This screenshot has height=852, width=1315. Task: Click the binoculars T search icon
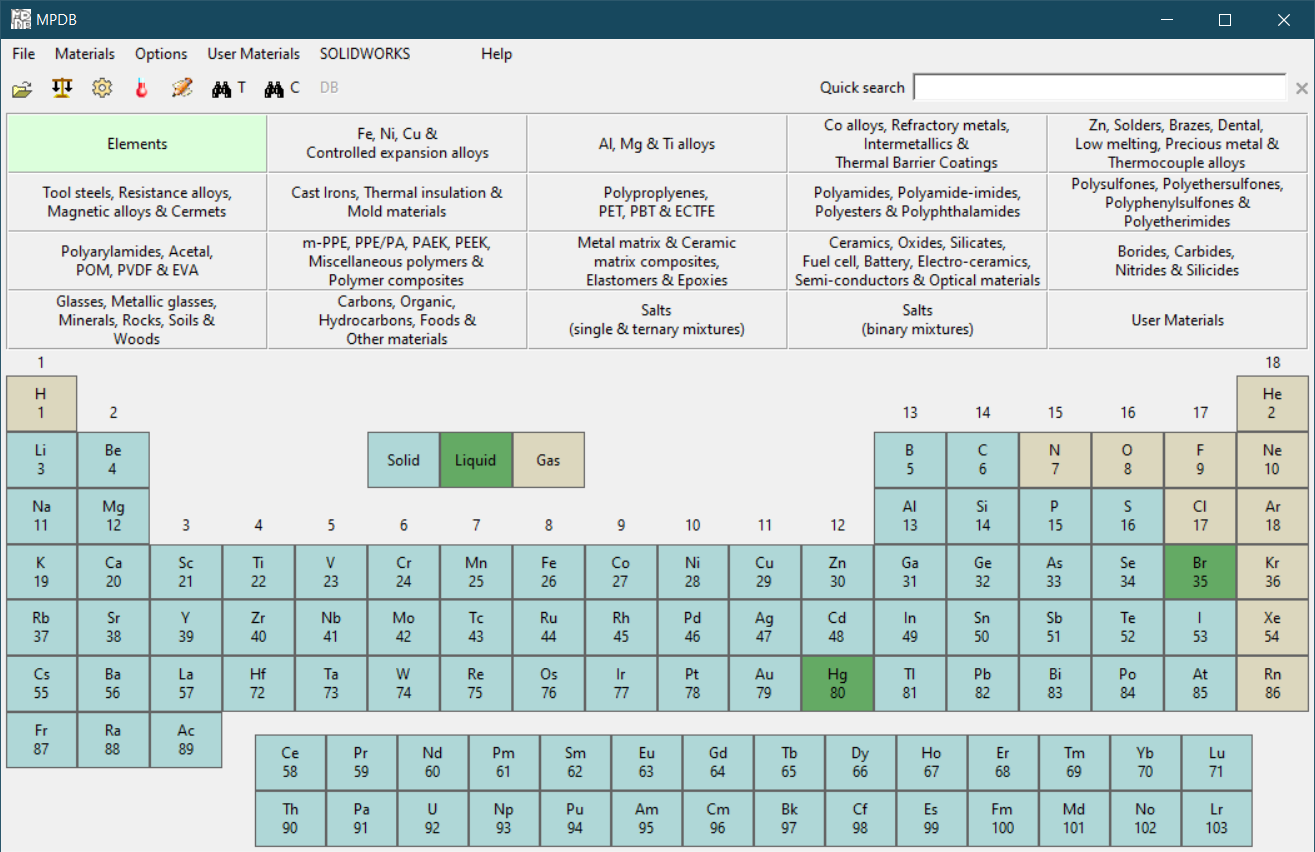pos(228,88)
